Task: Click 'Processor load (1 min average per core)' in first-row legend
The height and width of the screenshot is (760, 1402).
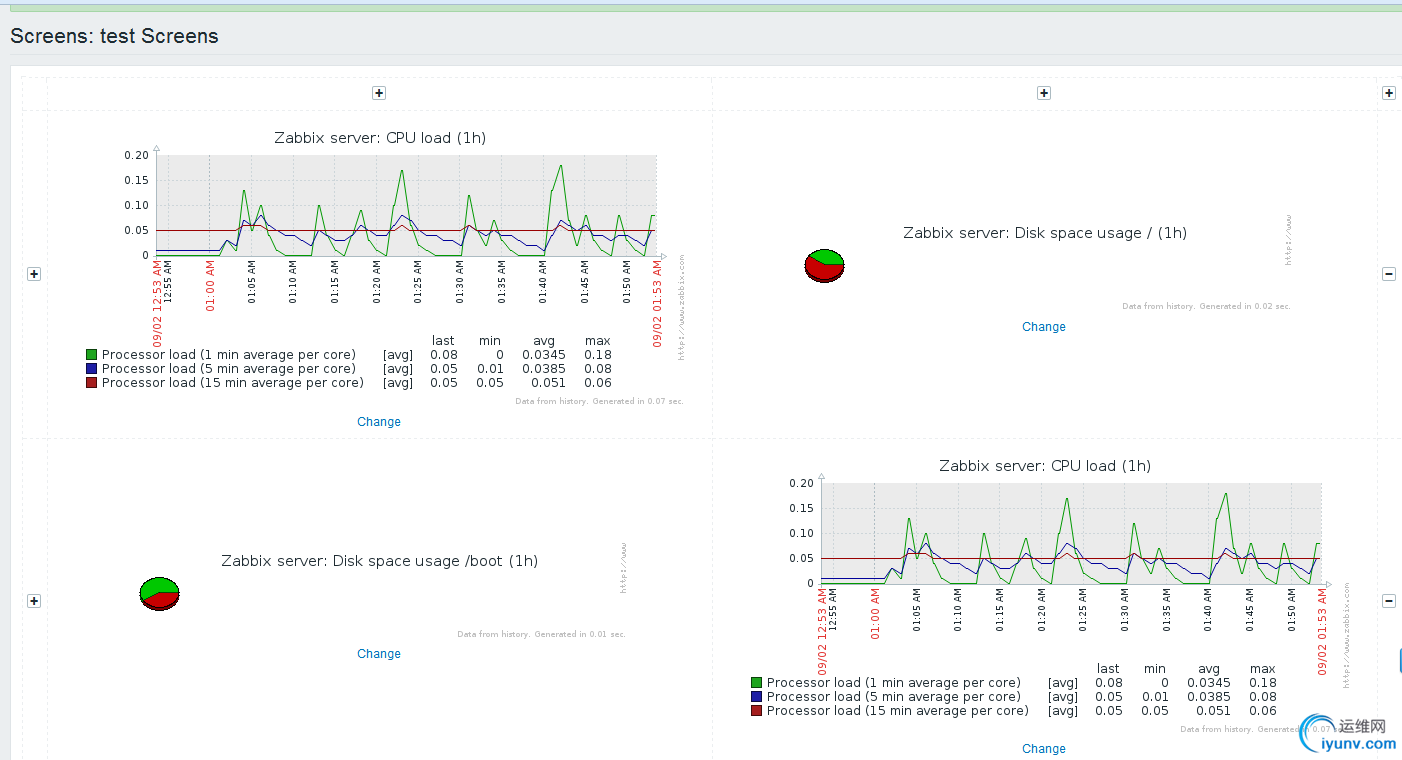Action: tap(229, 355)
